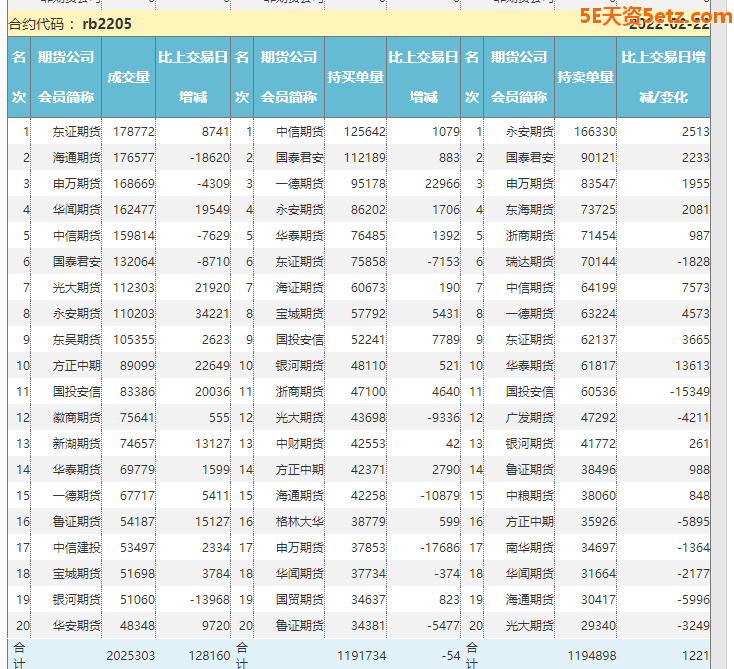The image size is (734, 669).
Task: Click the 成交量 column header
Action: tap(128, 77)
